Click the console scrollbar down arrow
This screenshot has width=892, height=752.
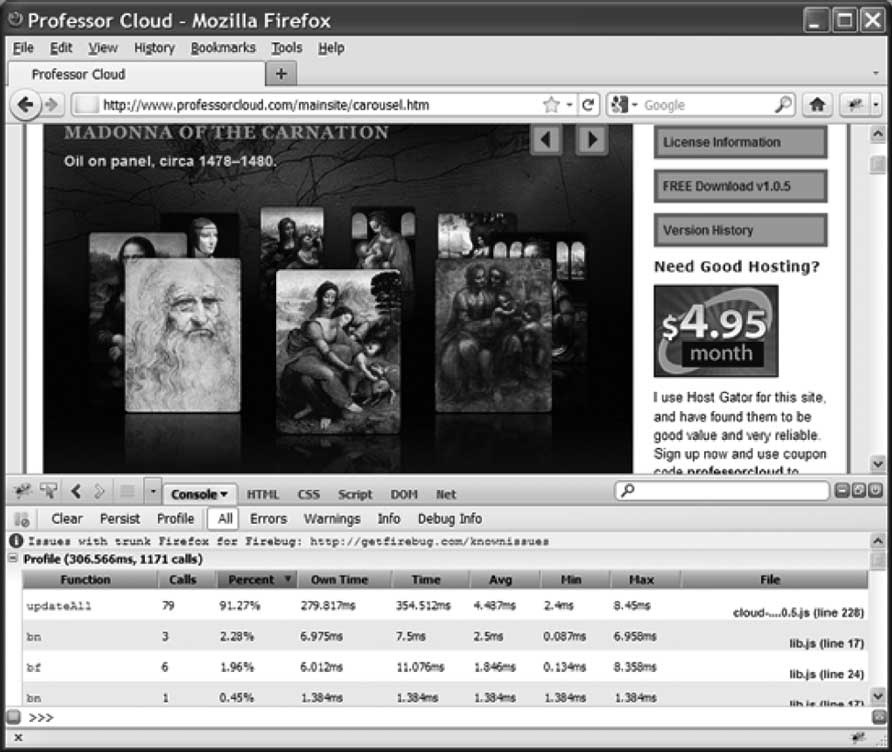click(878, 696)
